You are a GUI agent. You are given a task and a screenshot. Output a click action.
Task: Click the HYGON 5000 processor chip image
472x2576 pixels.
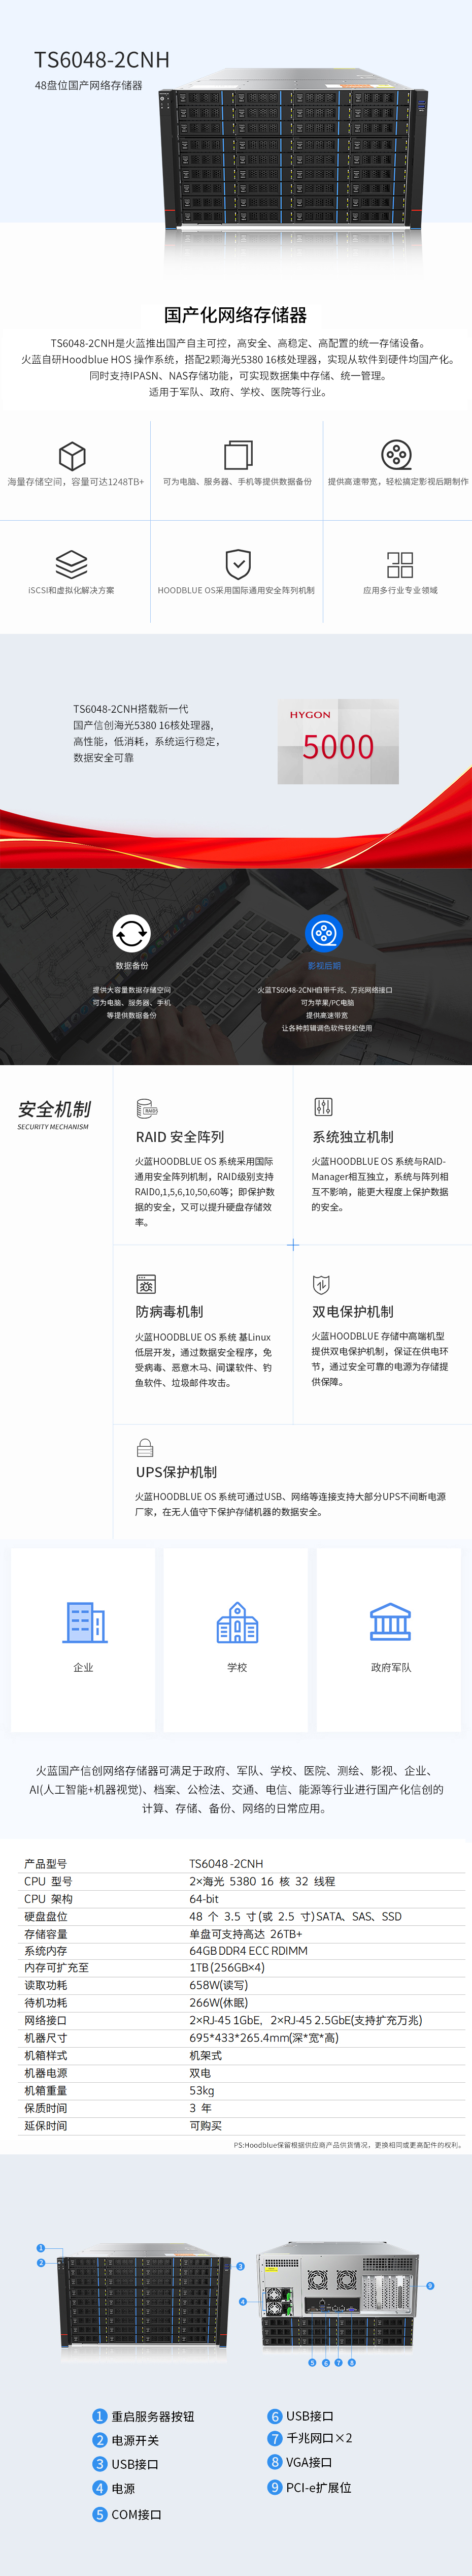pyautogui.click(x=338, y=741)
